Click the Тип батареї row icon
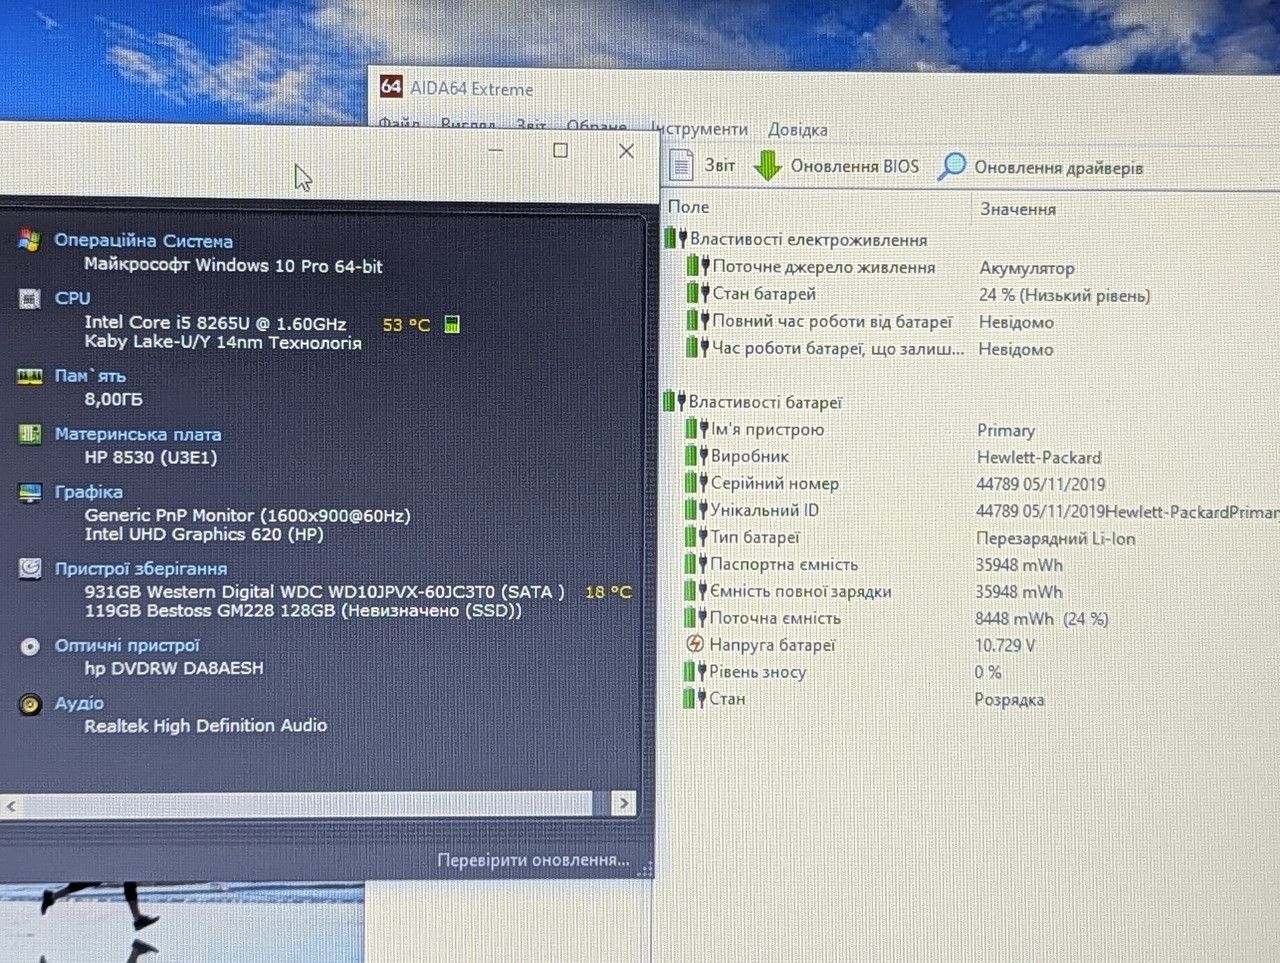The width and height of the screenshot is (1280, 963). 697,537
